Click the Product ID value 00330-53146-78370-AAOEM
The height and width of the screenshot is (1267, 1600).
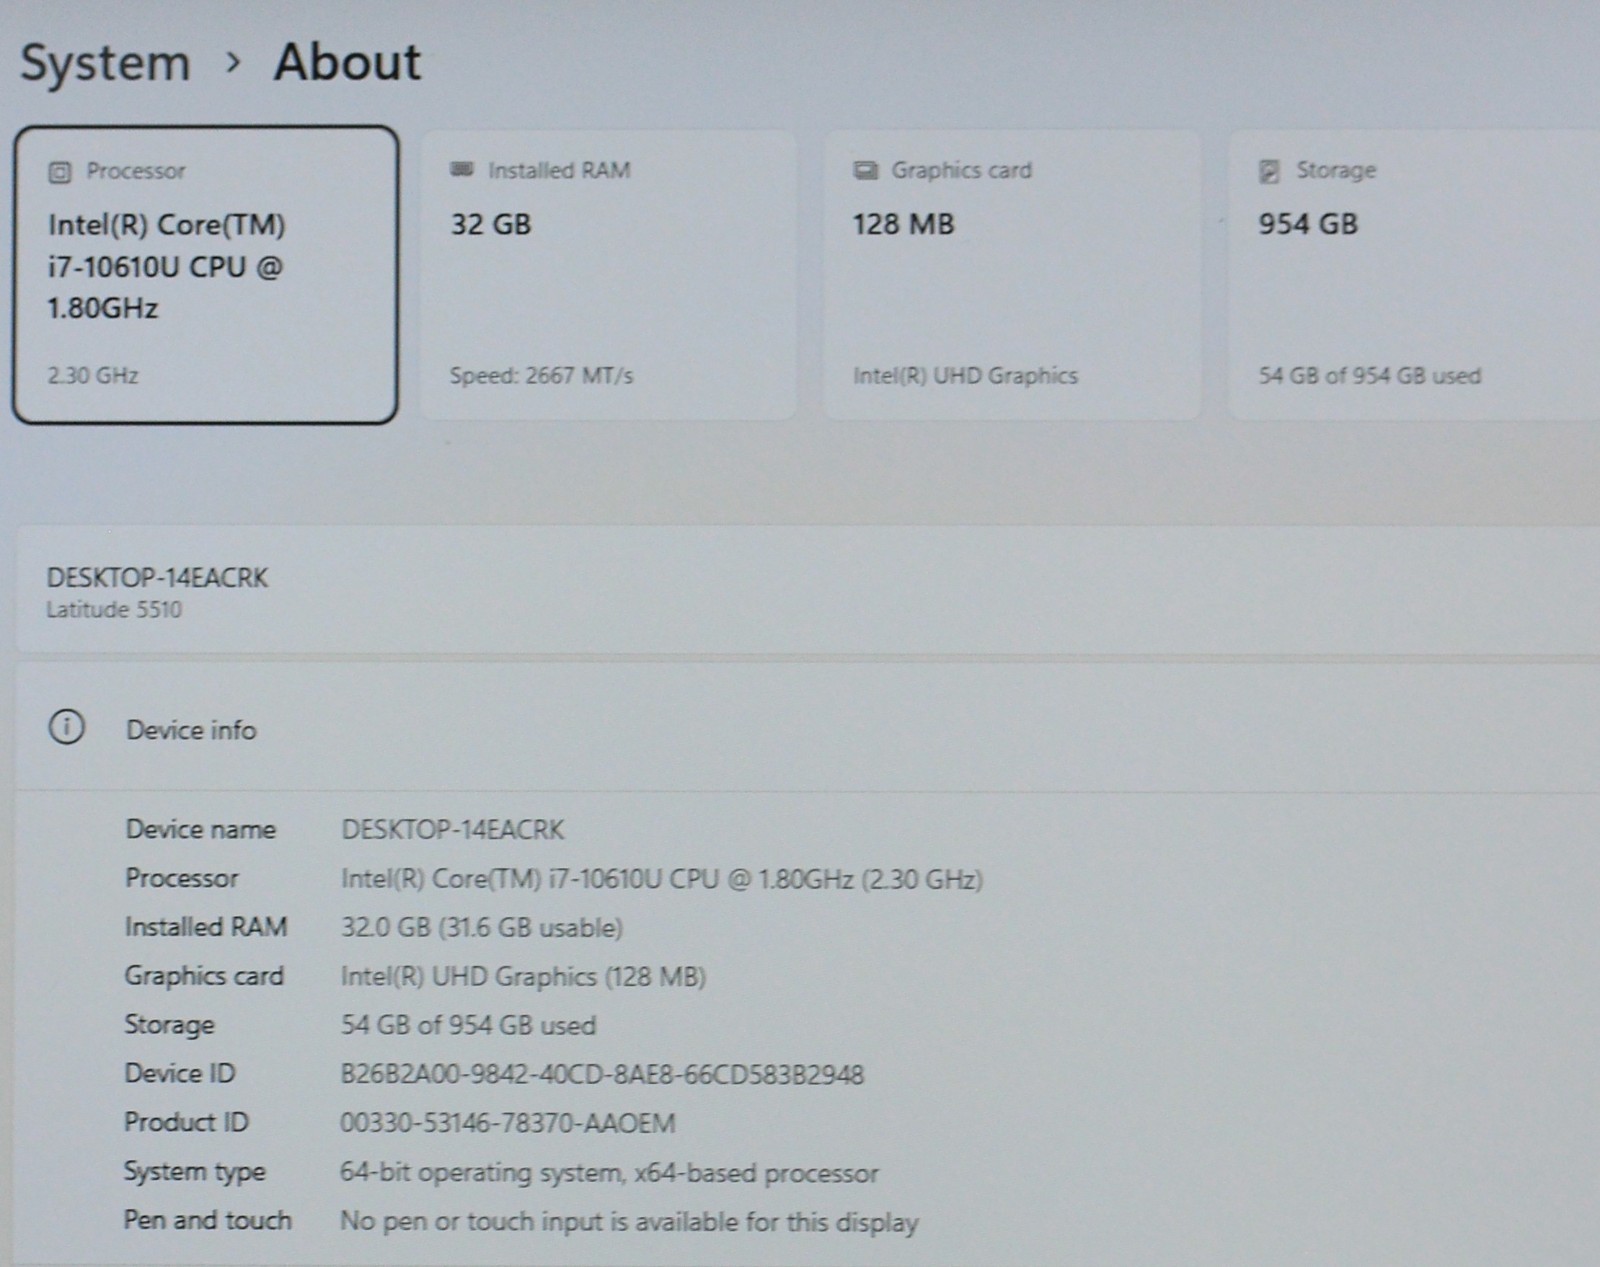[507, 1124]
